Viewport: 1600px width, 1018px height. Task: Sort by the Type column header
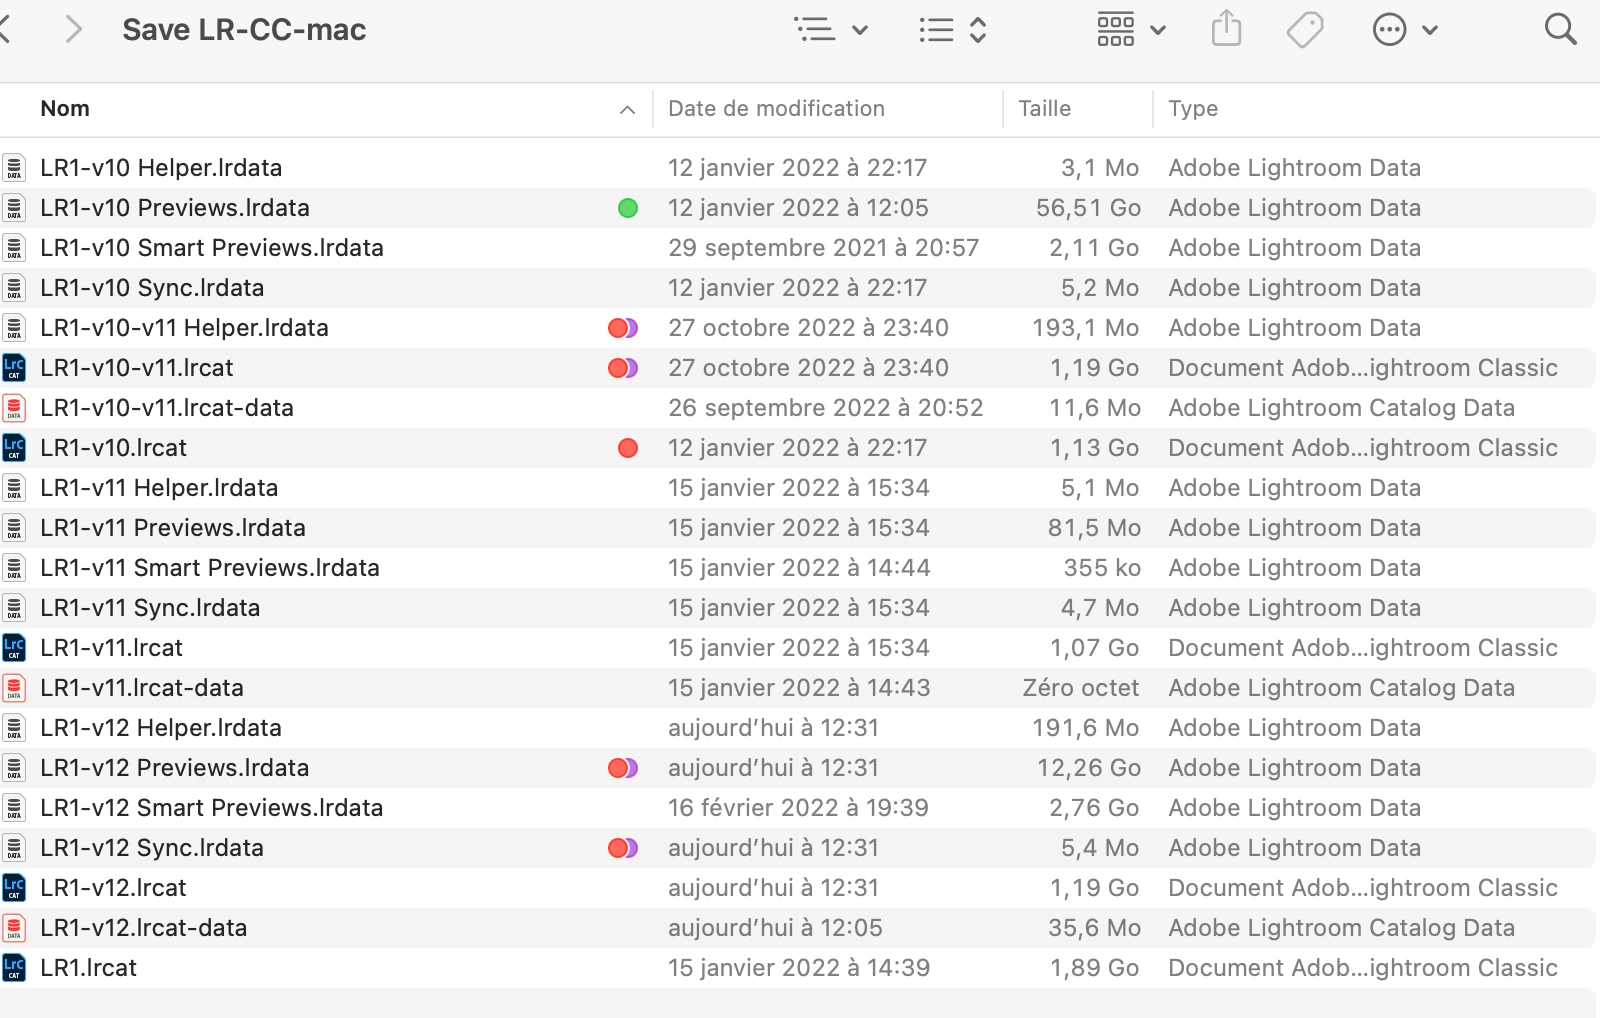[1193, 108]
